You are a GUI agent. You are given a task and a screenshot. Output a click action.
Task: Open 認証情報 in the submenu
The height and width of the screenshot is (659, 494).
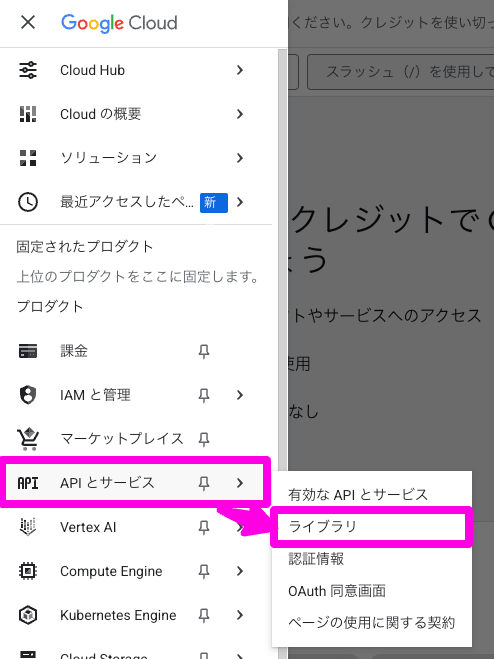[x=316, y=559]
